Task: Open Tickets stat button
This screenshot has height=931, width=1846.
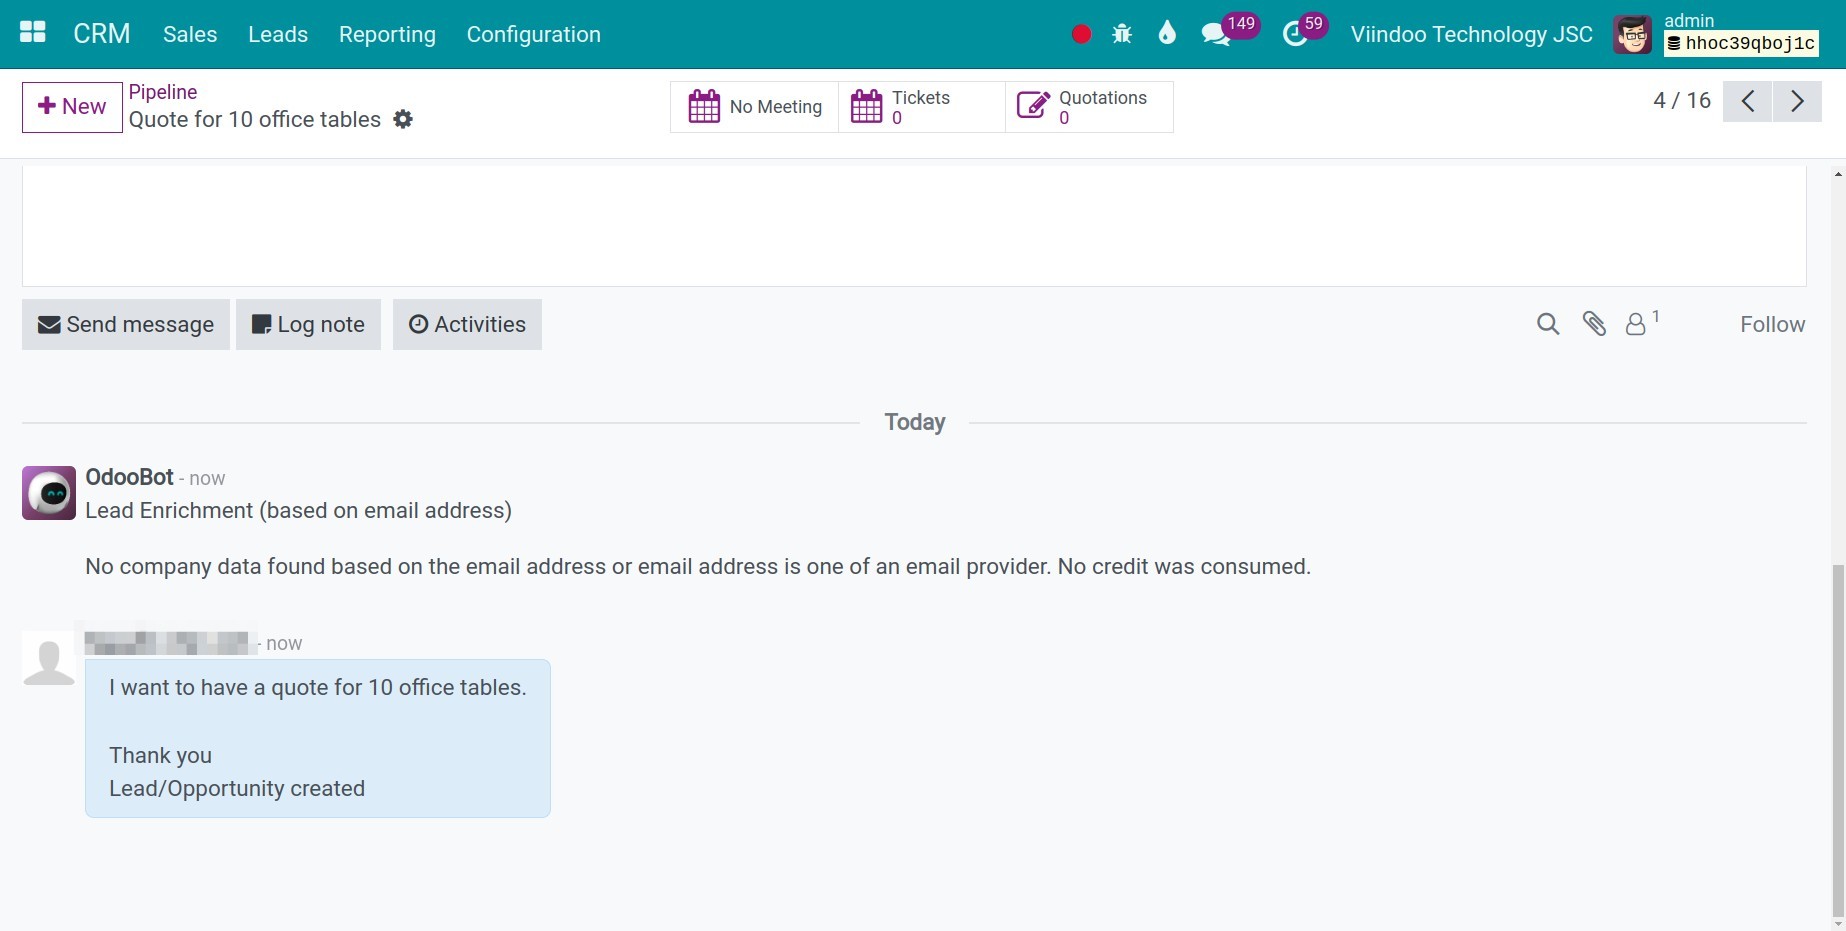Action: point(921,107)
